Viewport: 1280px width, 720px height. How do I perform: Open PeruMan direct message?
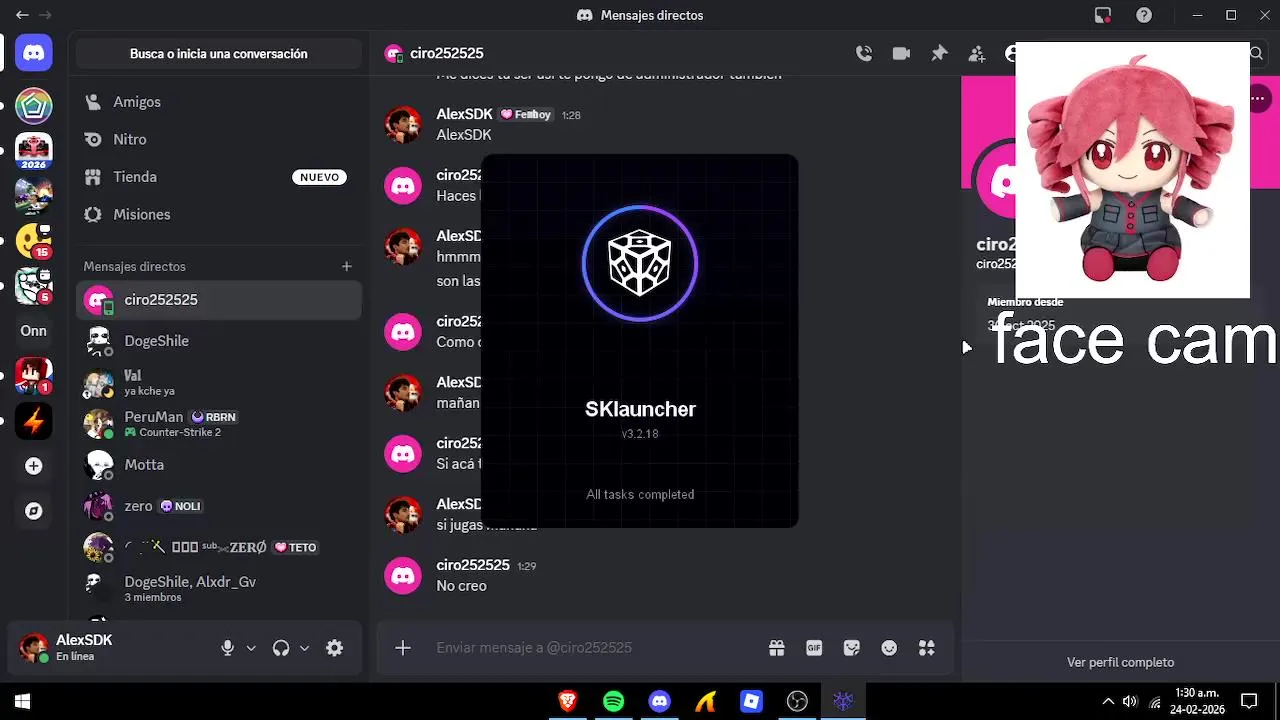(218, 423)
